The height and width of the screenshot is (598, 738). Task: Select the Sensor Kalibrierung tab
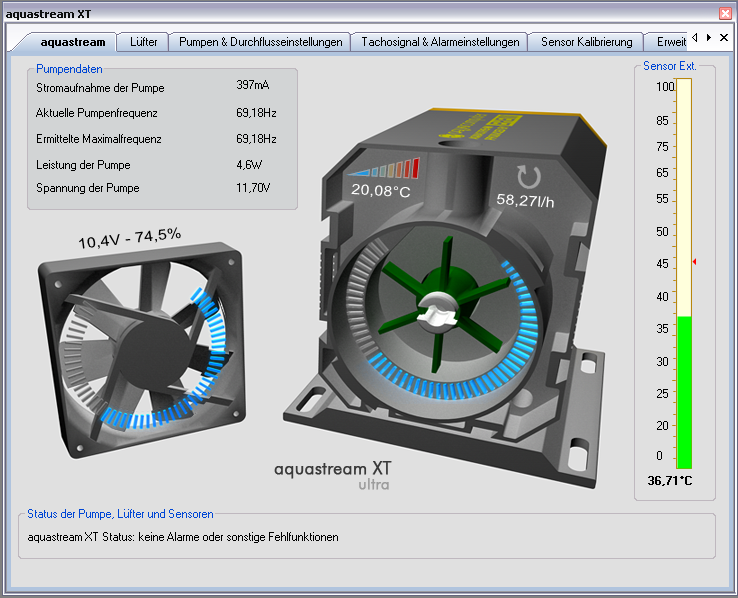586,42
